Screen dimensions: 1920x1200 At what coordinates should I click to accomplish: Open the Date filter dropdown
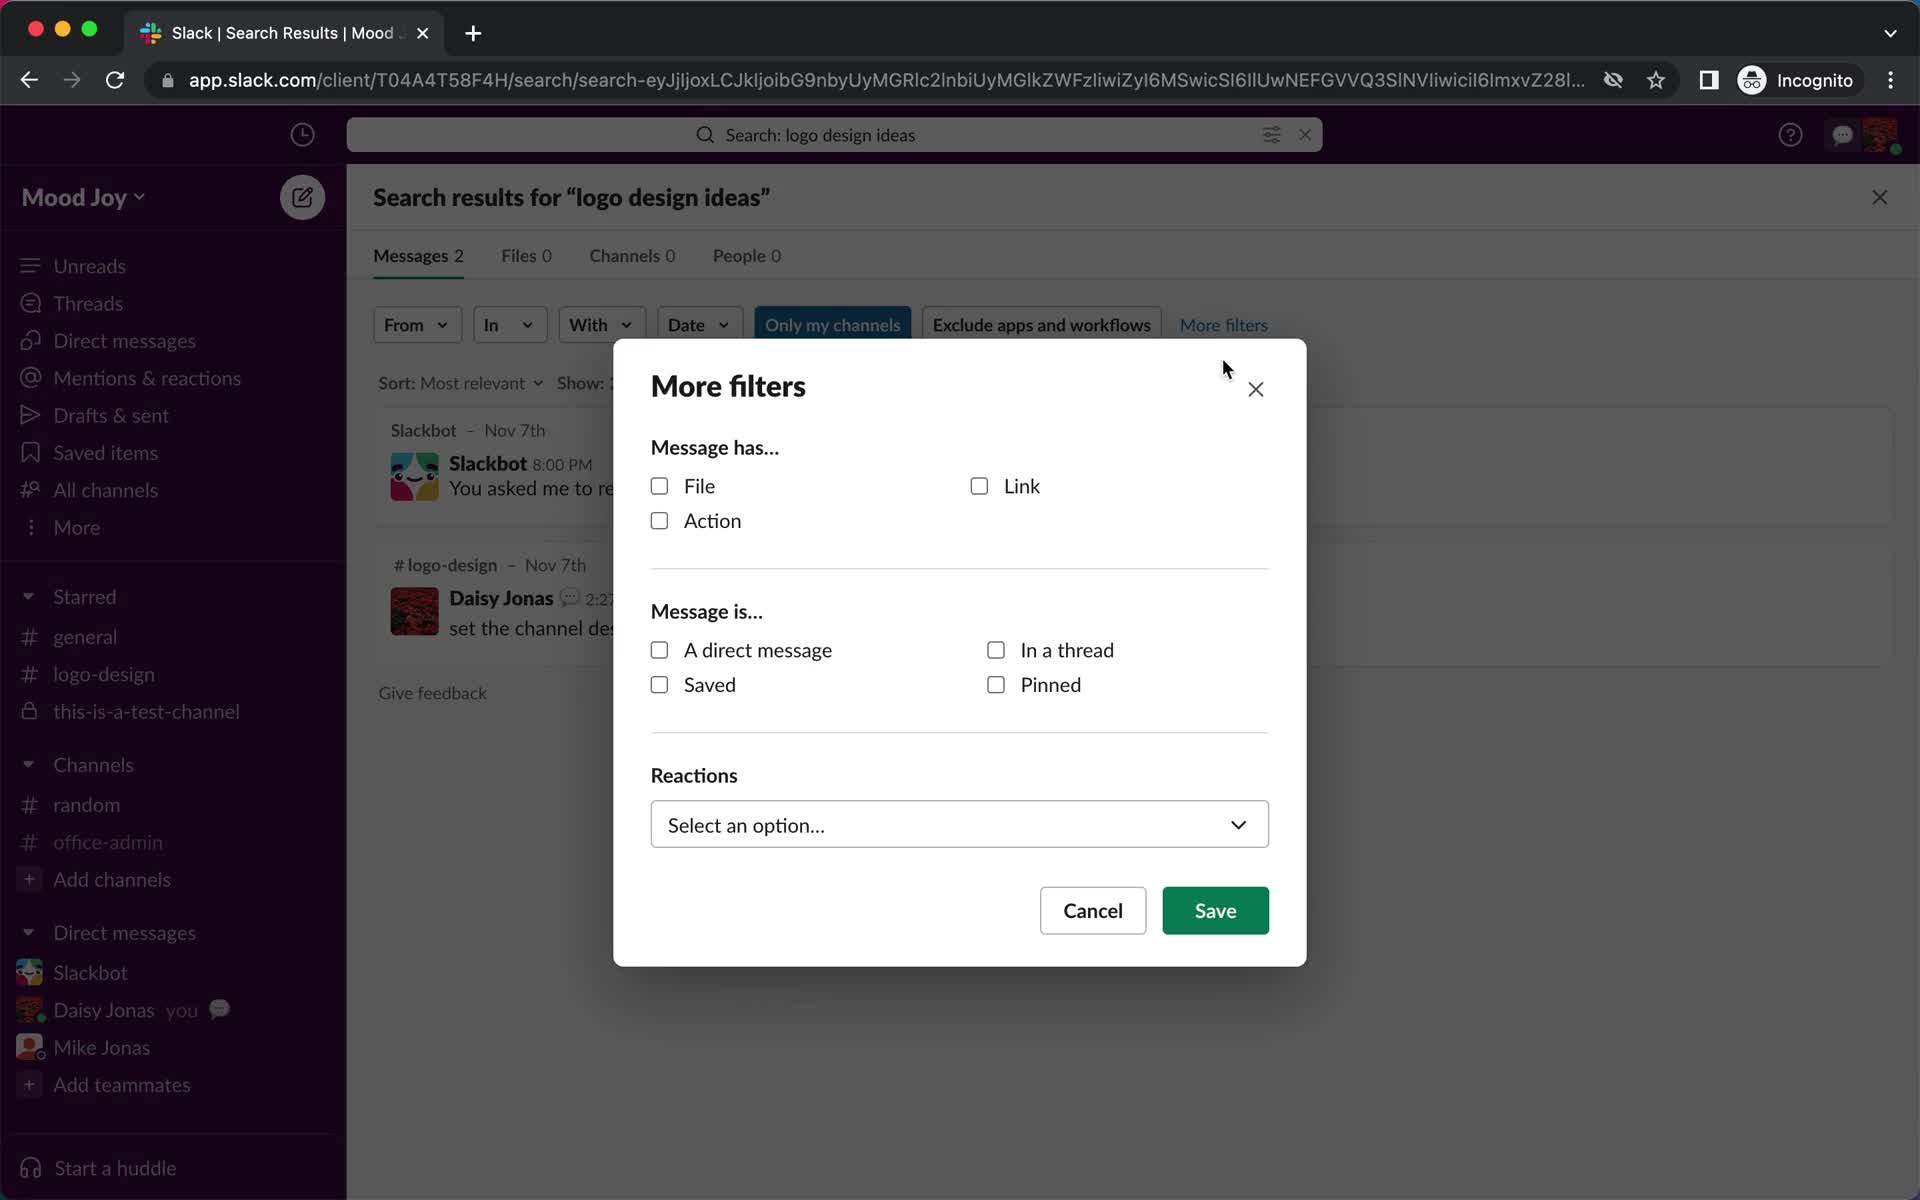point(697,325)
